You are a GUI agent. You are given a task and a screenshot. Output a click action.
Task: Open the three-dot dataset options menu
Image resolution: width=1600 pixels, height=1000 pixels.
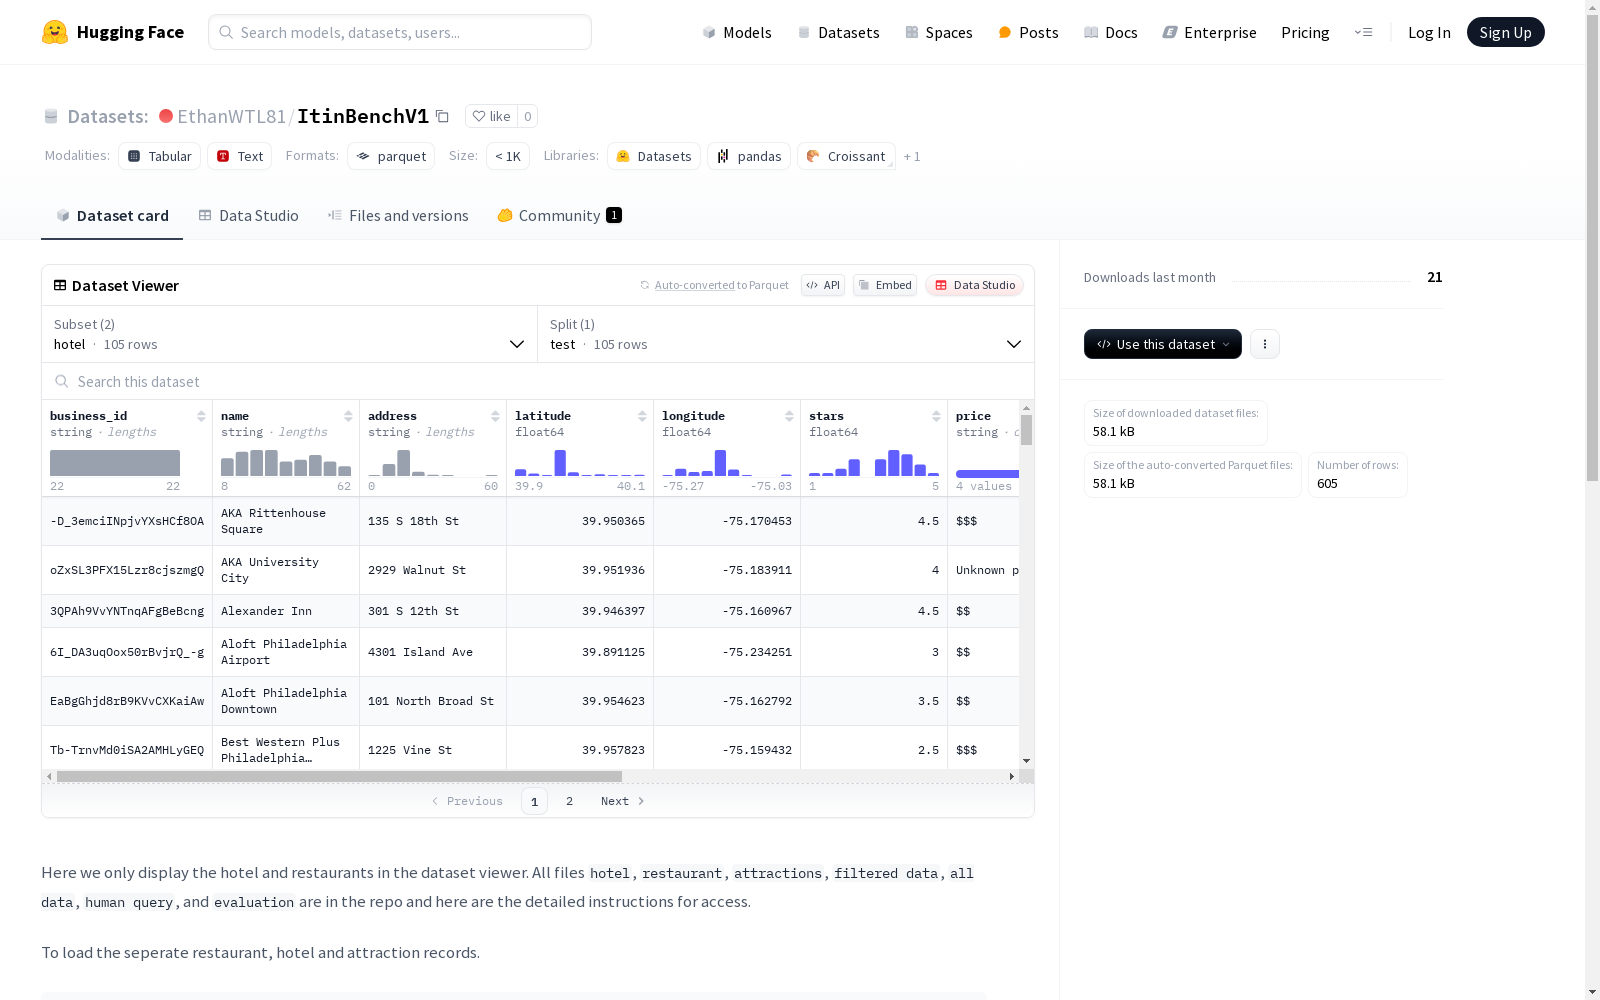[x=1265, y=344]
